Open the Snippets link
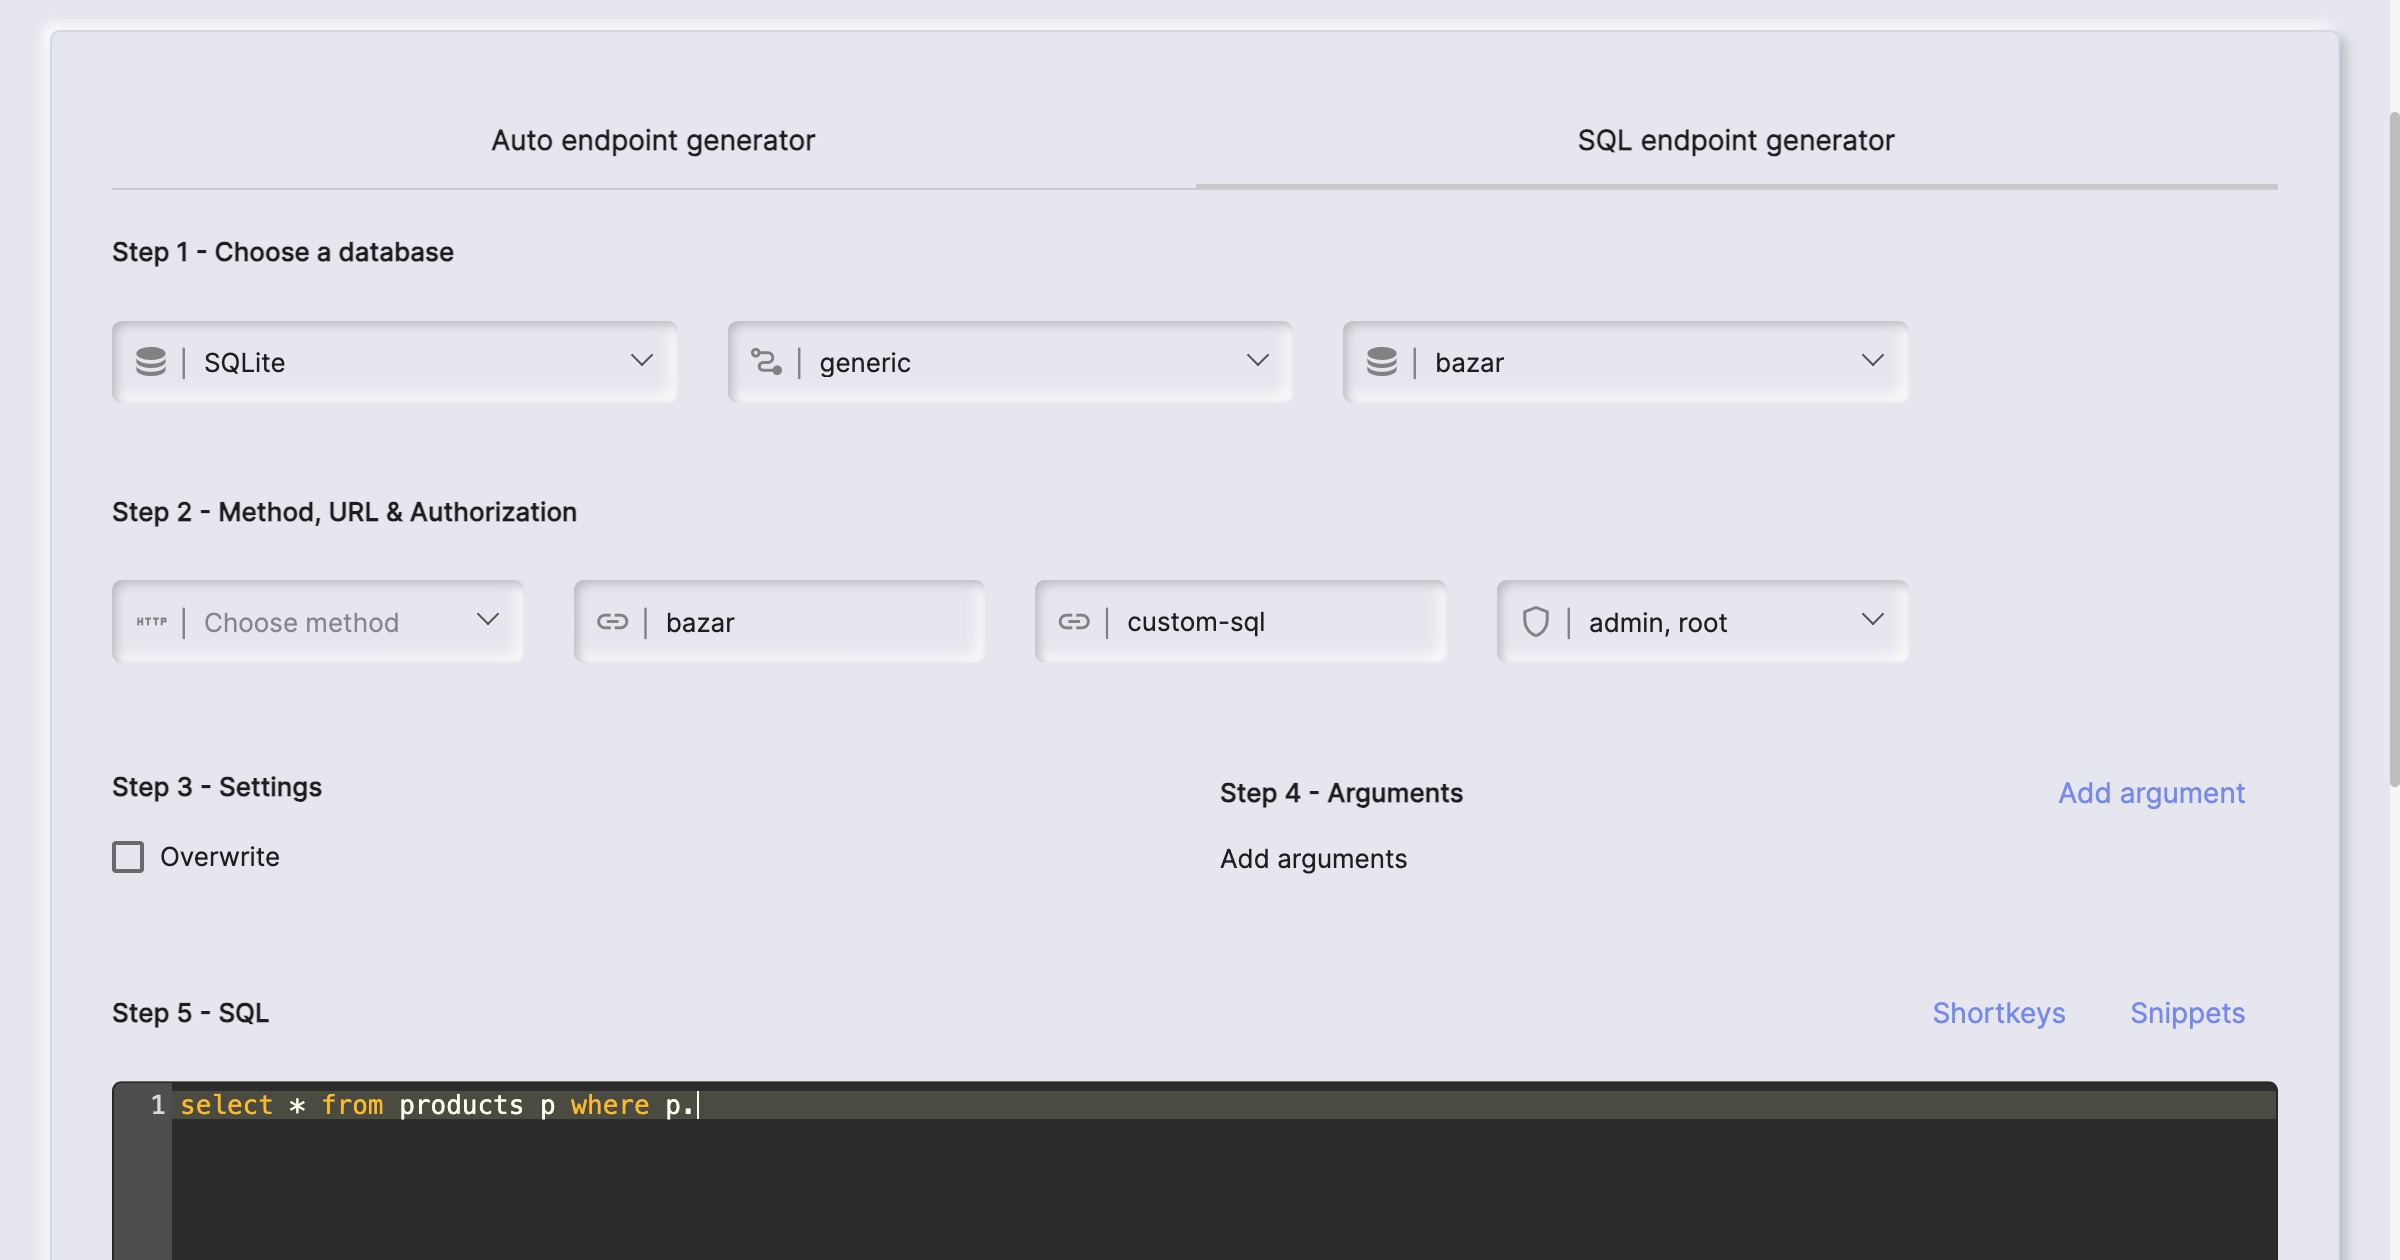Viewport: 2400px width, 1260px height. (x=2187, y=1013)
